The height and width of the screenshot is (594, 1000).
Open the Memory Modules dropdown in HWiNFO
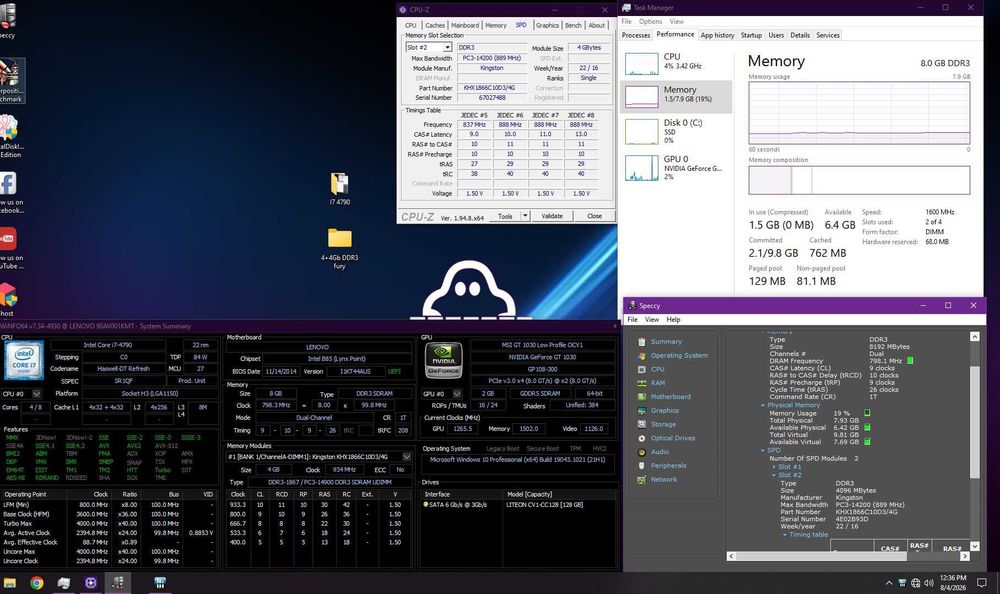[406, 457]
